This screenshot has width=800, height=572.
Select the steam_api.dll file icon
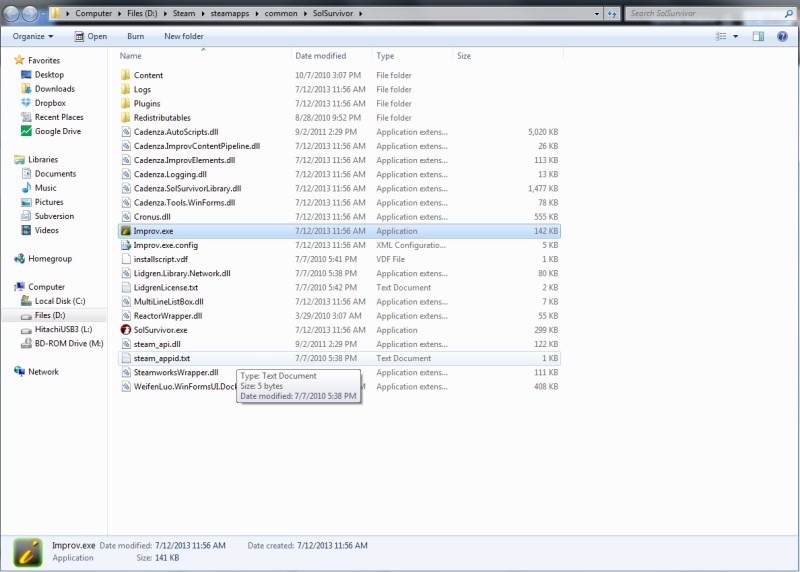(x=126, y=344)
